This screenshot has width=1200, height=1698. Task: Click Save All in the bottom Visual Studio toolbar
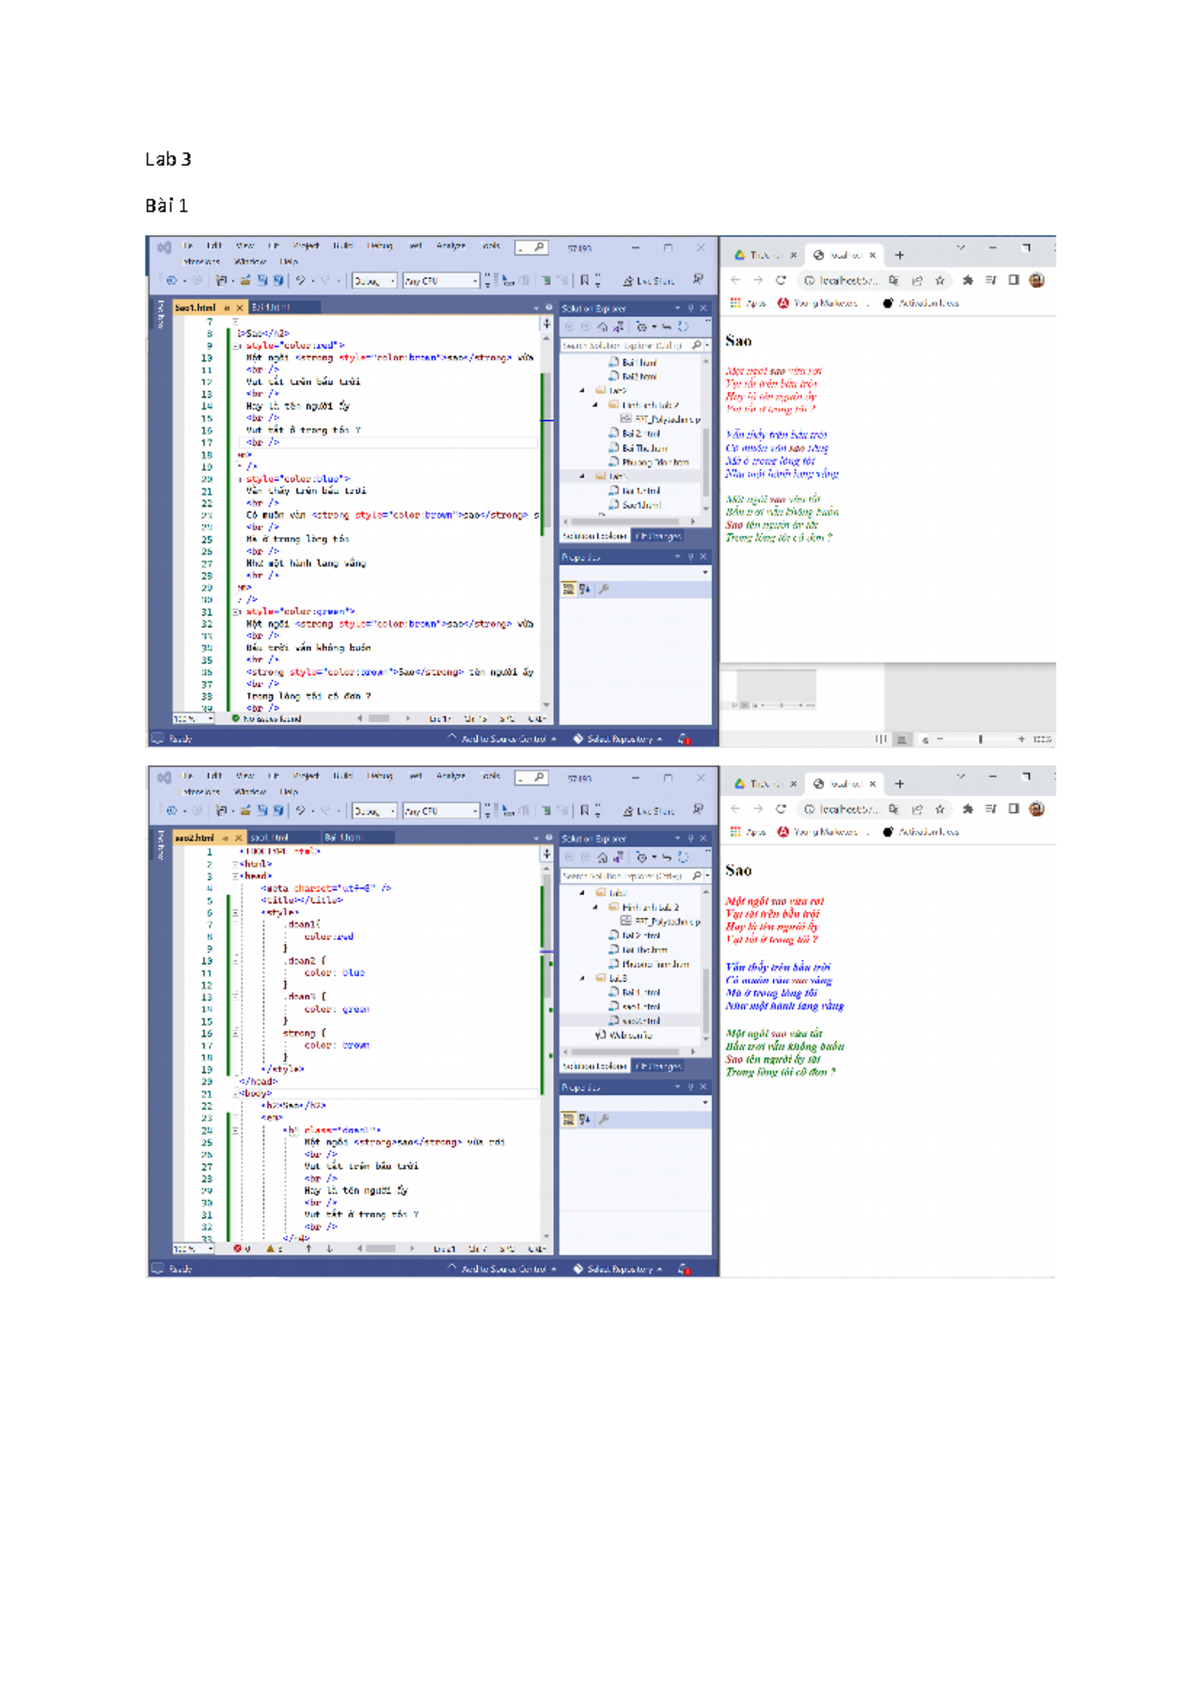(278, 811)
